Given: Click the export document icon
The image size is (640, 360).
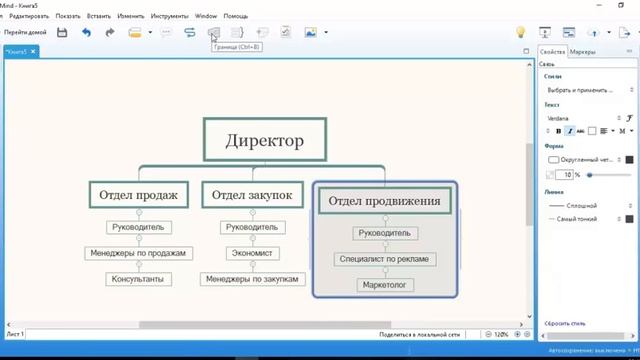Looking at the screenshot, I should 624,32.
